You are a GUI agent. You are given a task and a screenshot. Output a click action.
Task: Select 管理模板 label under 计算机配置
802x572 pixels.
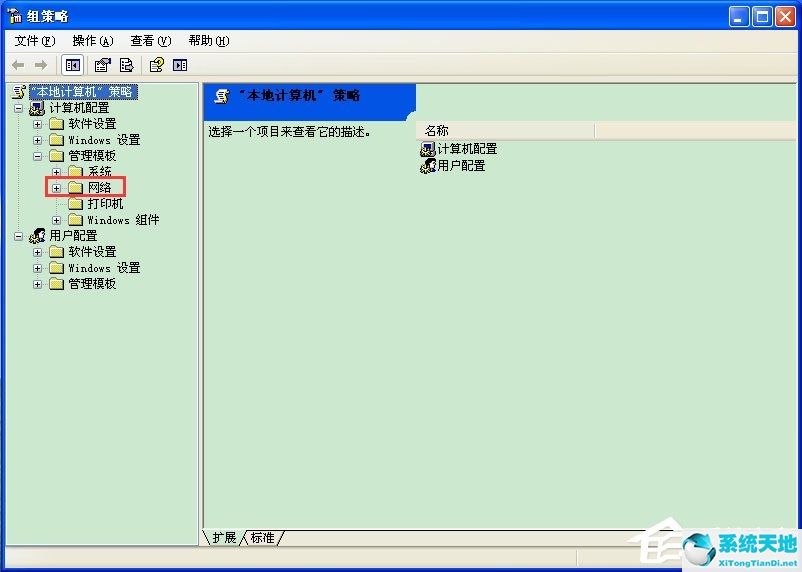click(x=92, y=156)
